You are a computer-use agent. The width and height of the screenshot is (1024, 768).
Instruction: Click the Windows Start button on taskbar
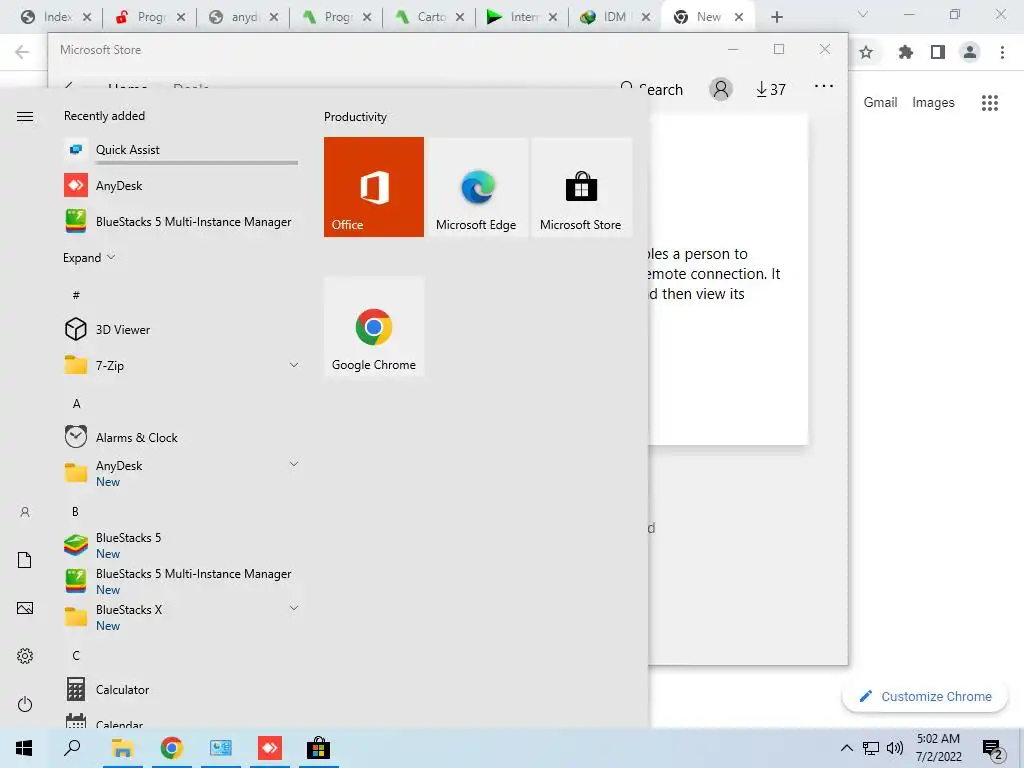24,748
